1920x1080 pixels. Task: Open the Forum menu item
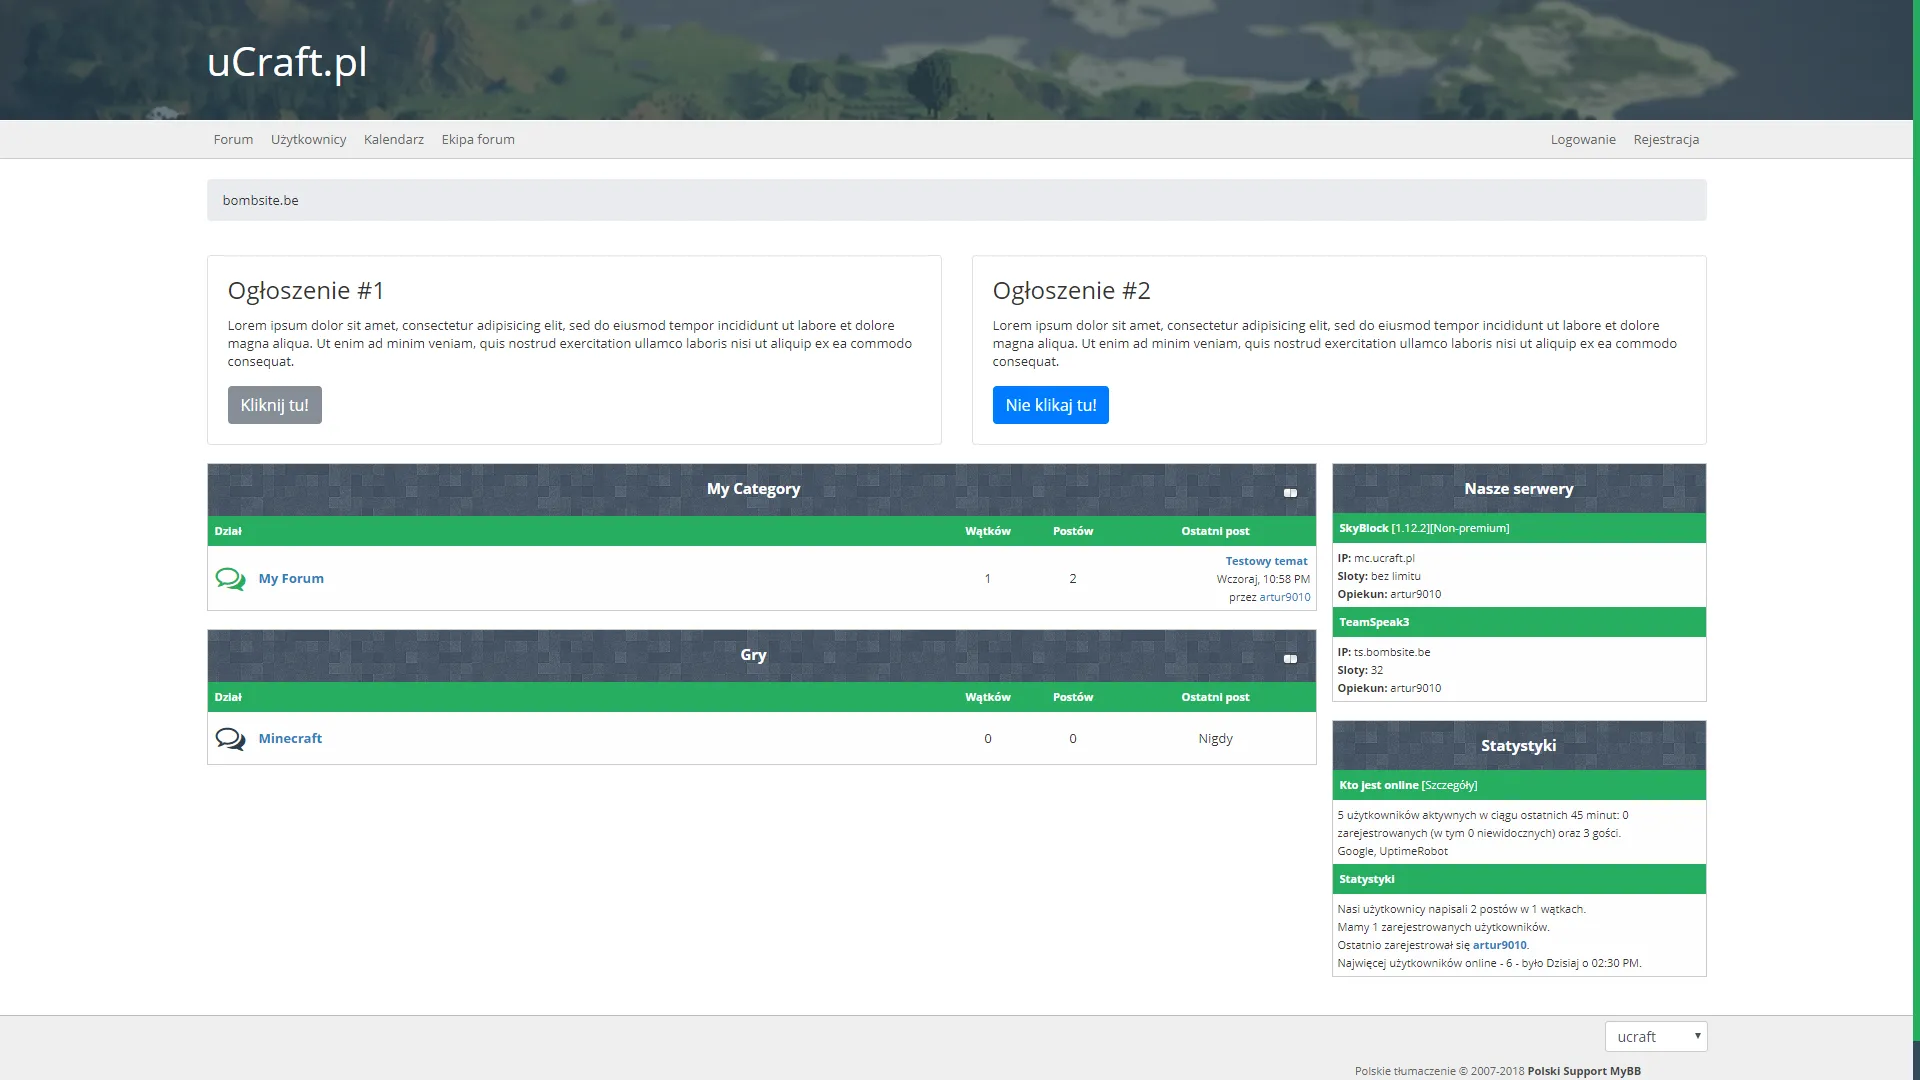(x=233, y=140)
